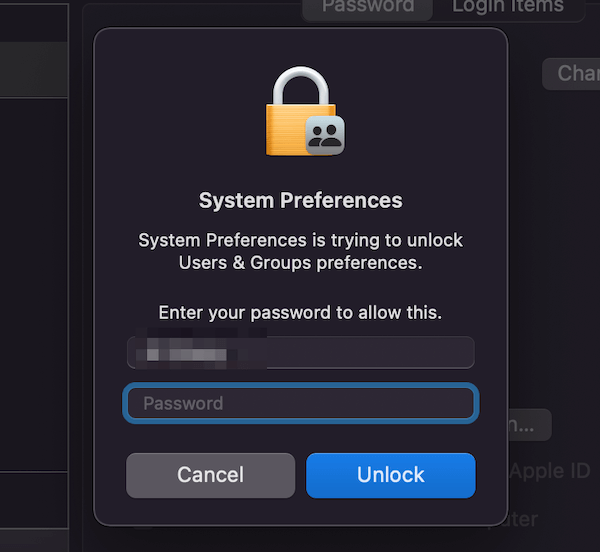Click the dimmed button ending in 'n...'
The height and width of the screenshot is (552, 600).
(x=530, y=425)
